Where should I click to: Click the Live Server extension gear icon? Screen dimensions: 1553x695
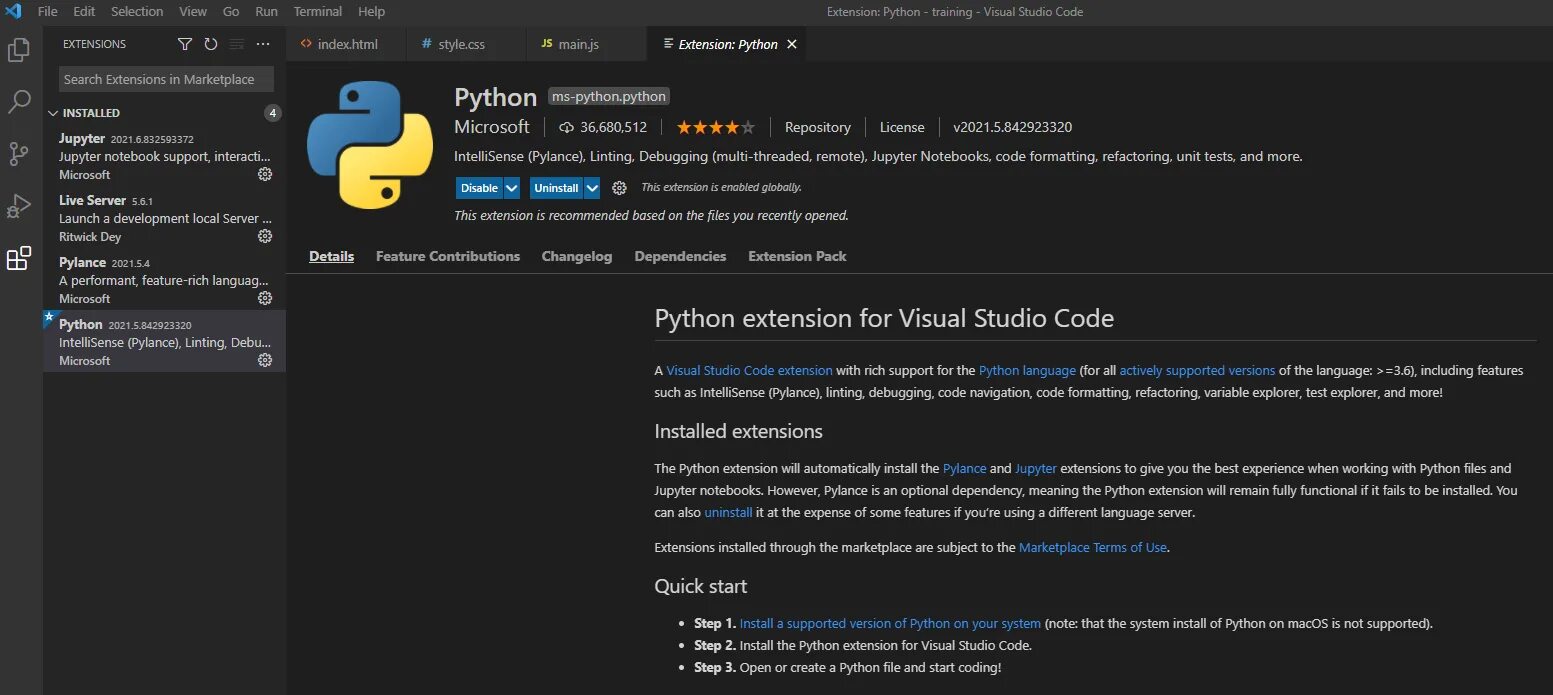point(264,236)
